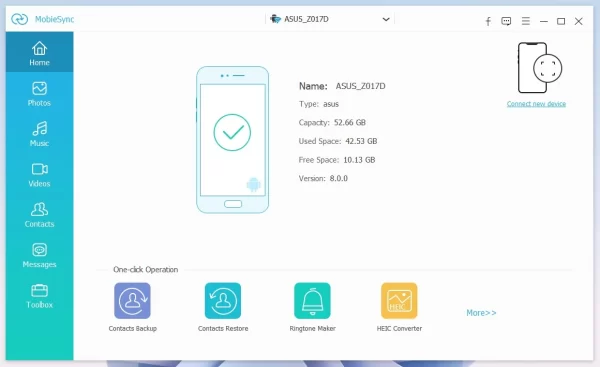This screenshot has height=367, width=600.
Task: Click the MobieSync title text
Action: (x=54, y=19)
